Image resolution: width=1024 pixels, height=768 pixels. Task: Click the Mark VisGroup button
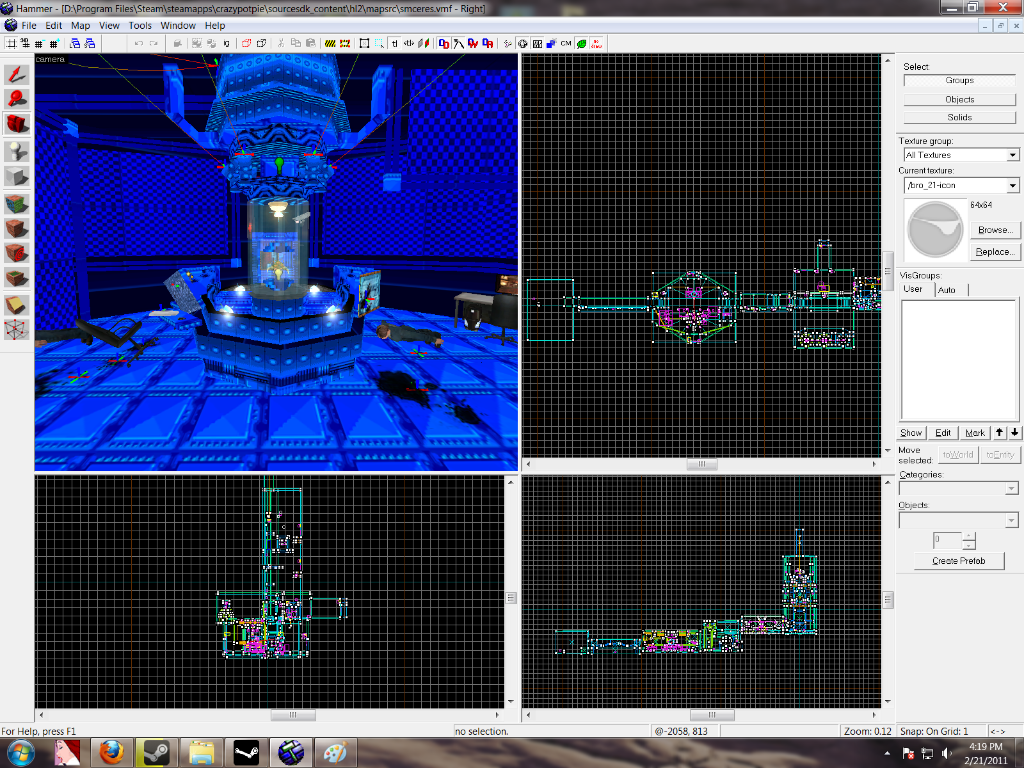pyautogui.click(x=975, y=433)
